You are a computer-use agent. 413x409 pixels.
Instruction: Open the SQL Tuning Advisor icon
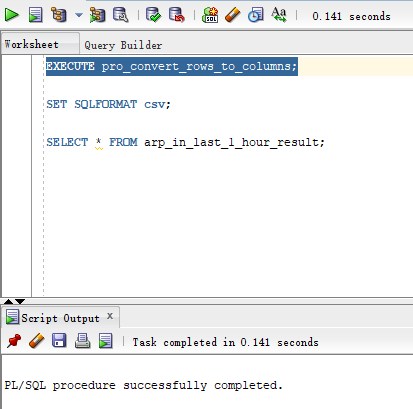[121, 15]
